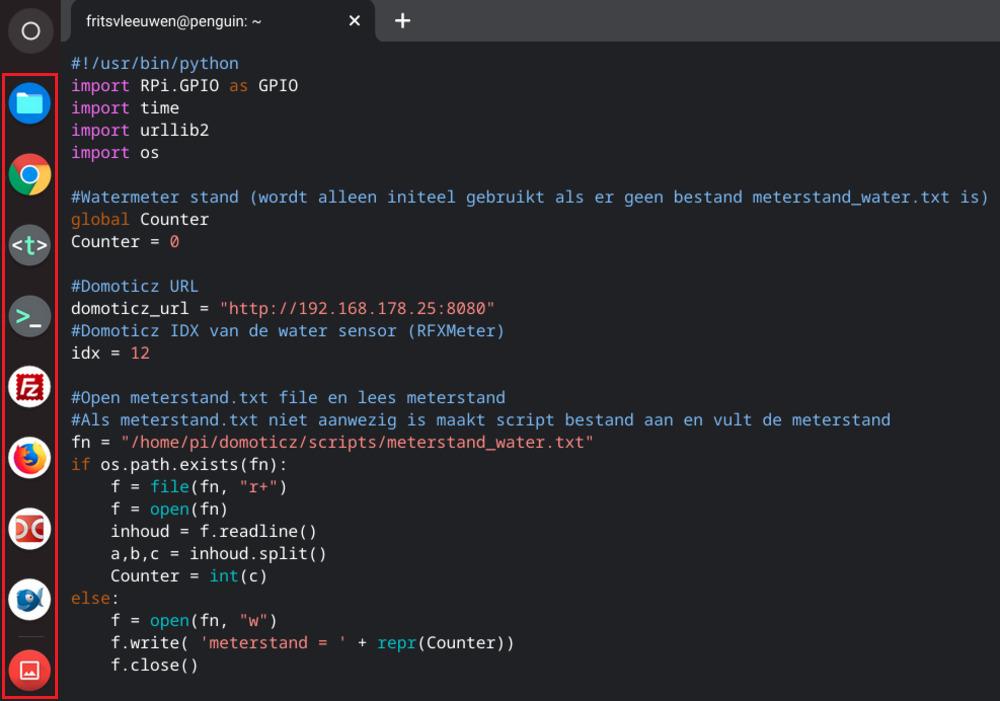Image resolution: width=1000 pixels, height=701 pixels.
Task: Click the 'import os' line
Action: (115, 152)
